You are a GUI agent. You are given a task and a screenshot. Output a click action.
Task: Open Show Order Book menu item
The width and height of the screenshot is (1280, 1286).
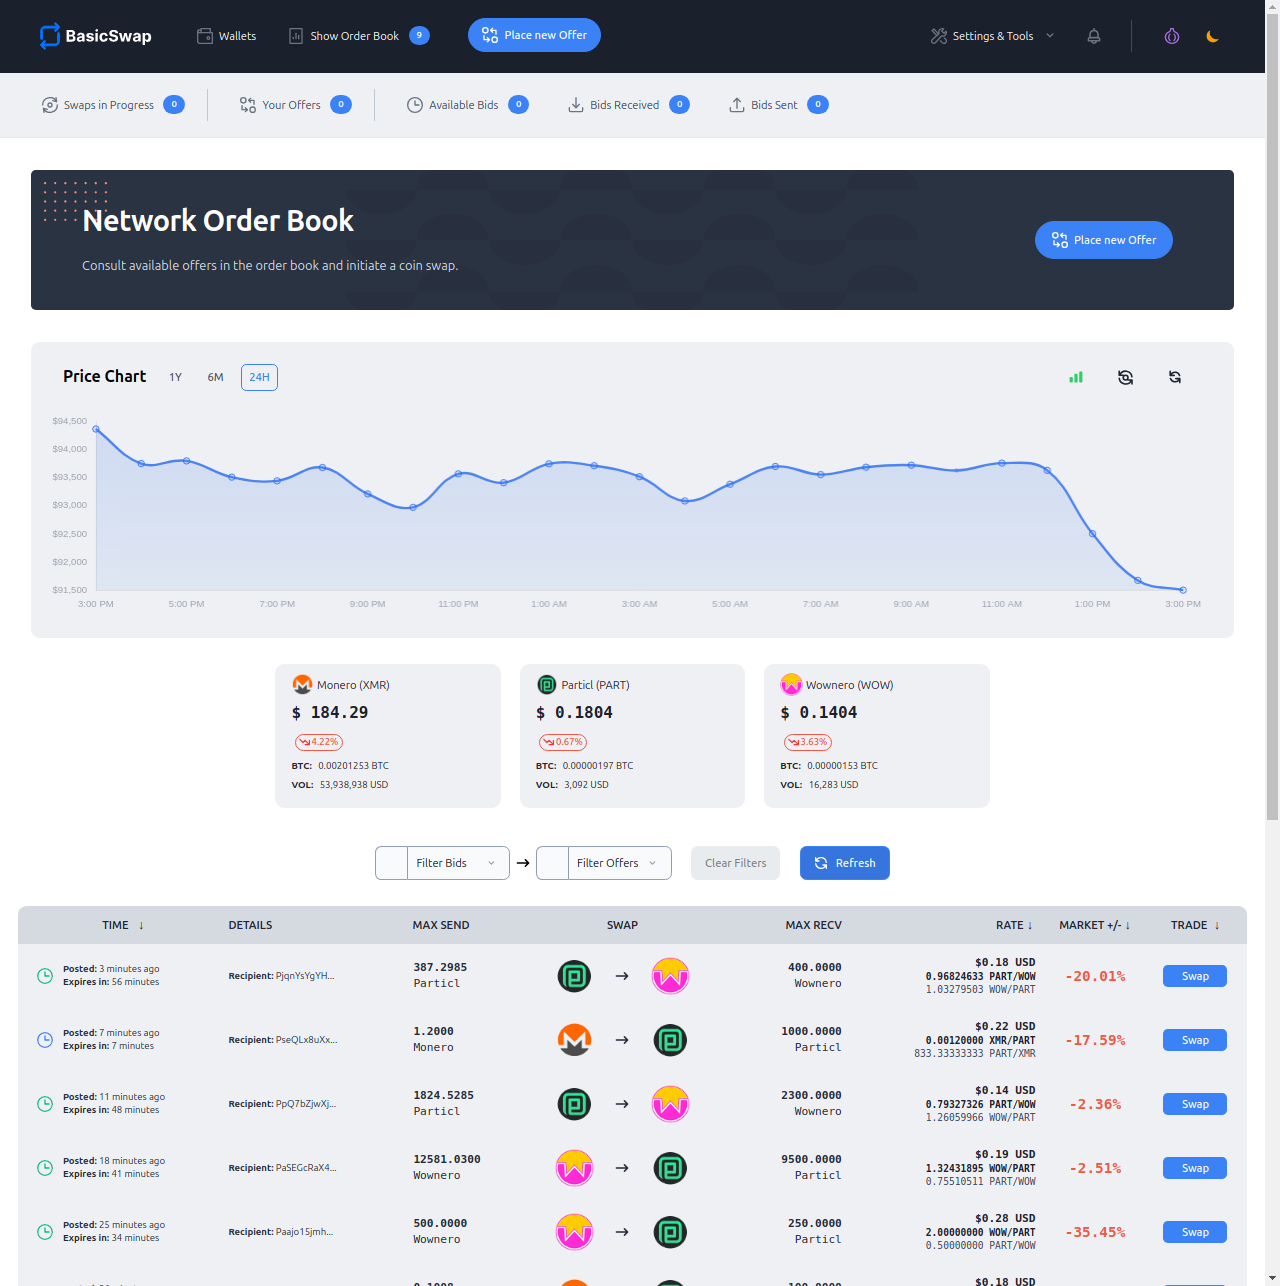point(359,36)
